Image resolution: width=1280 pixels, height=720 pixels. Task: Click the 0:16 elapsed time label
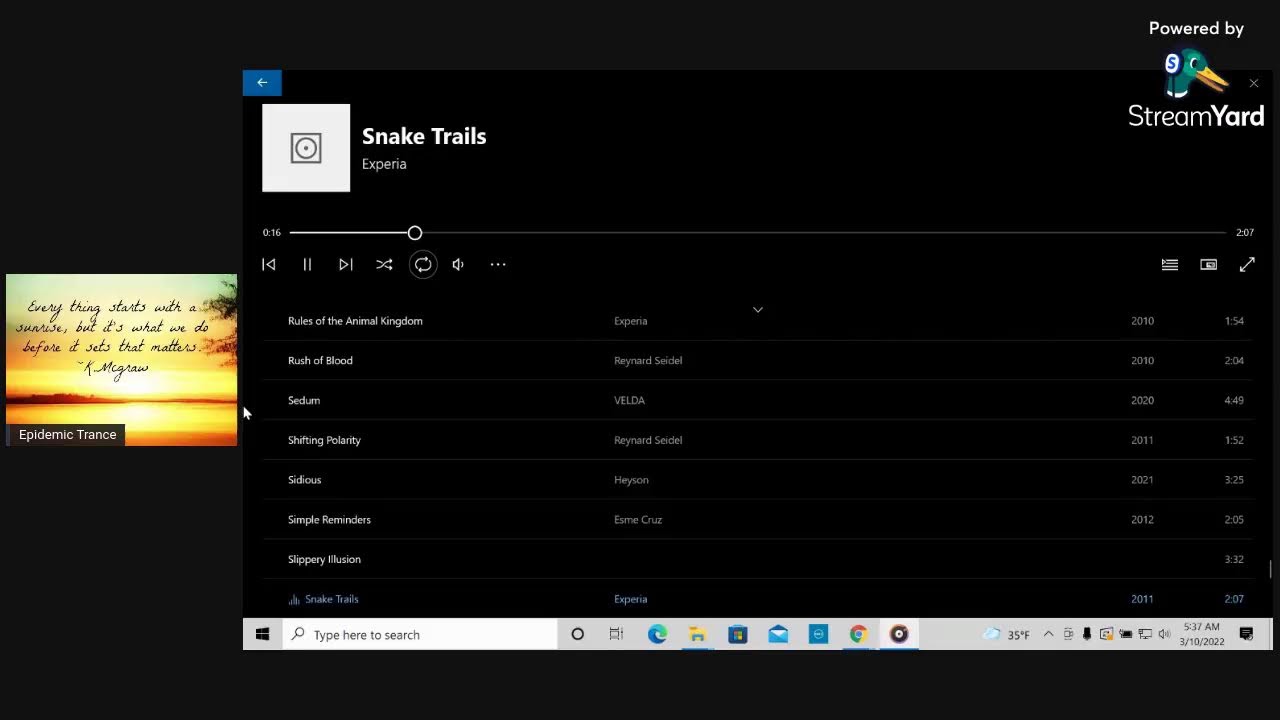(272, 233)
